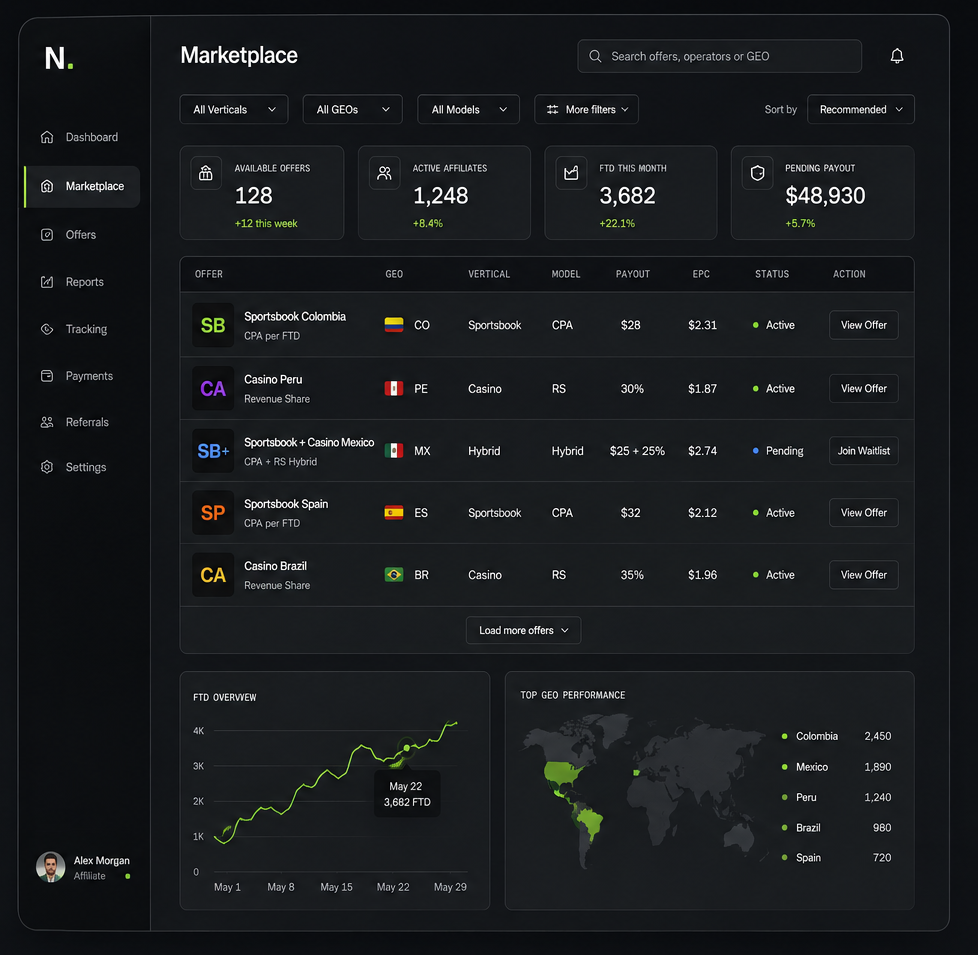Viewport: 978px width, 955px height.
Task: Click the Dashboard home icon
Action: coord(47,137)
